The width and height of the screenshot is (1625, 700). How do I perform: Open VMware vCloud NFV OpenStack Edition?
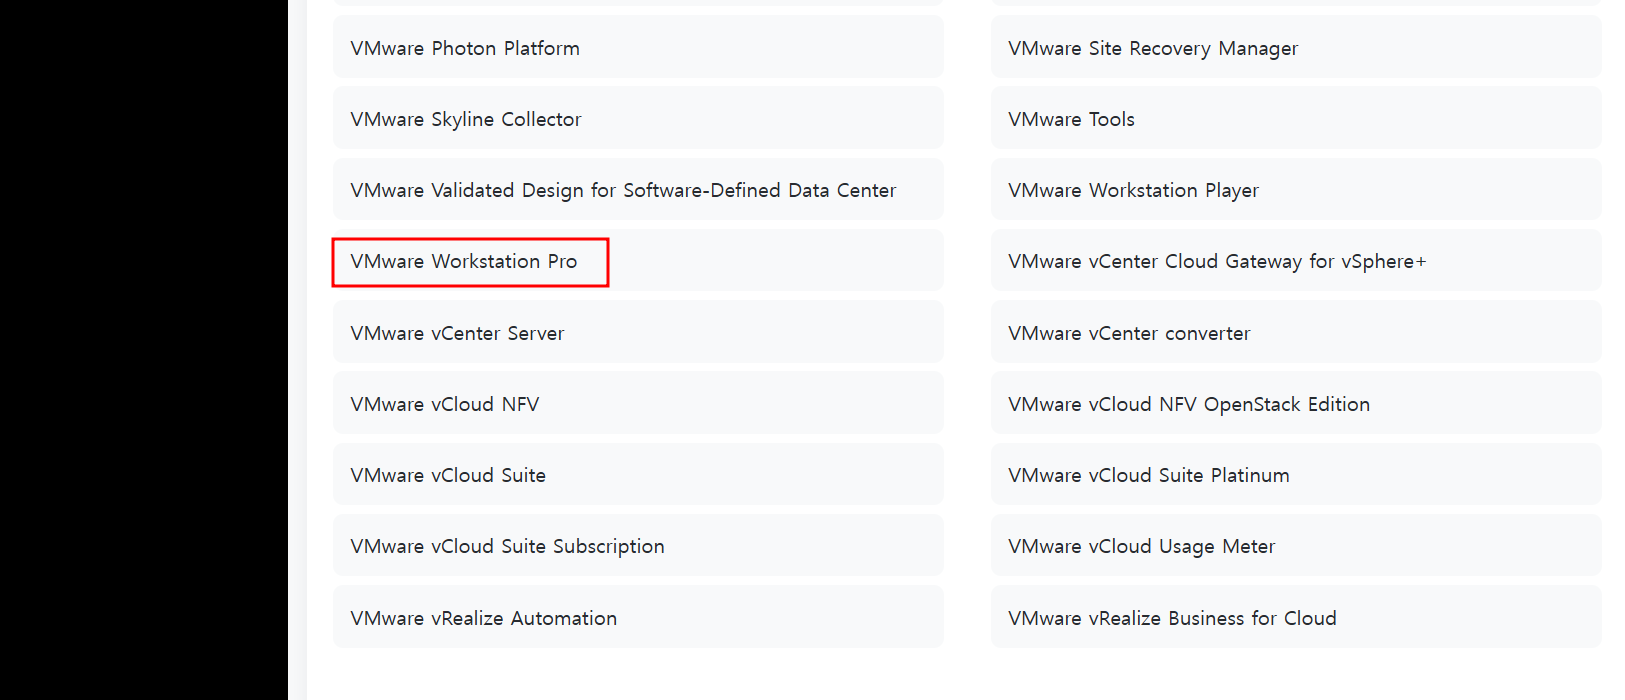coord(1296,403)
